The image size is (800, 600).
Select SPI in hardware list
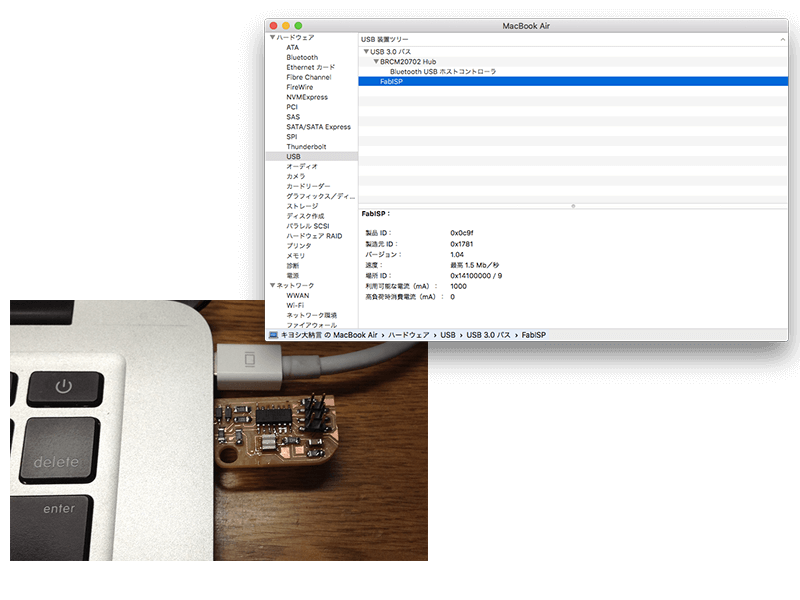pyautogui.click(x=292, y=137)
